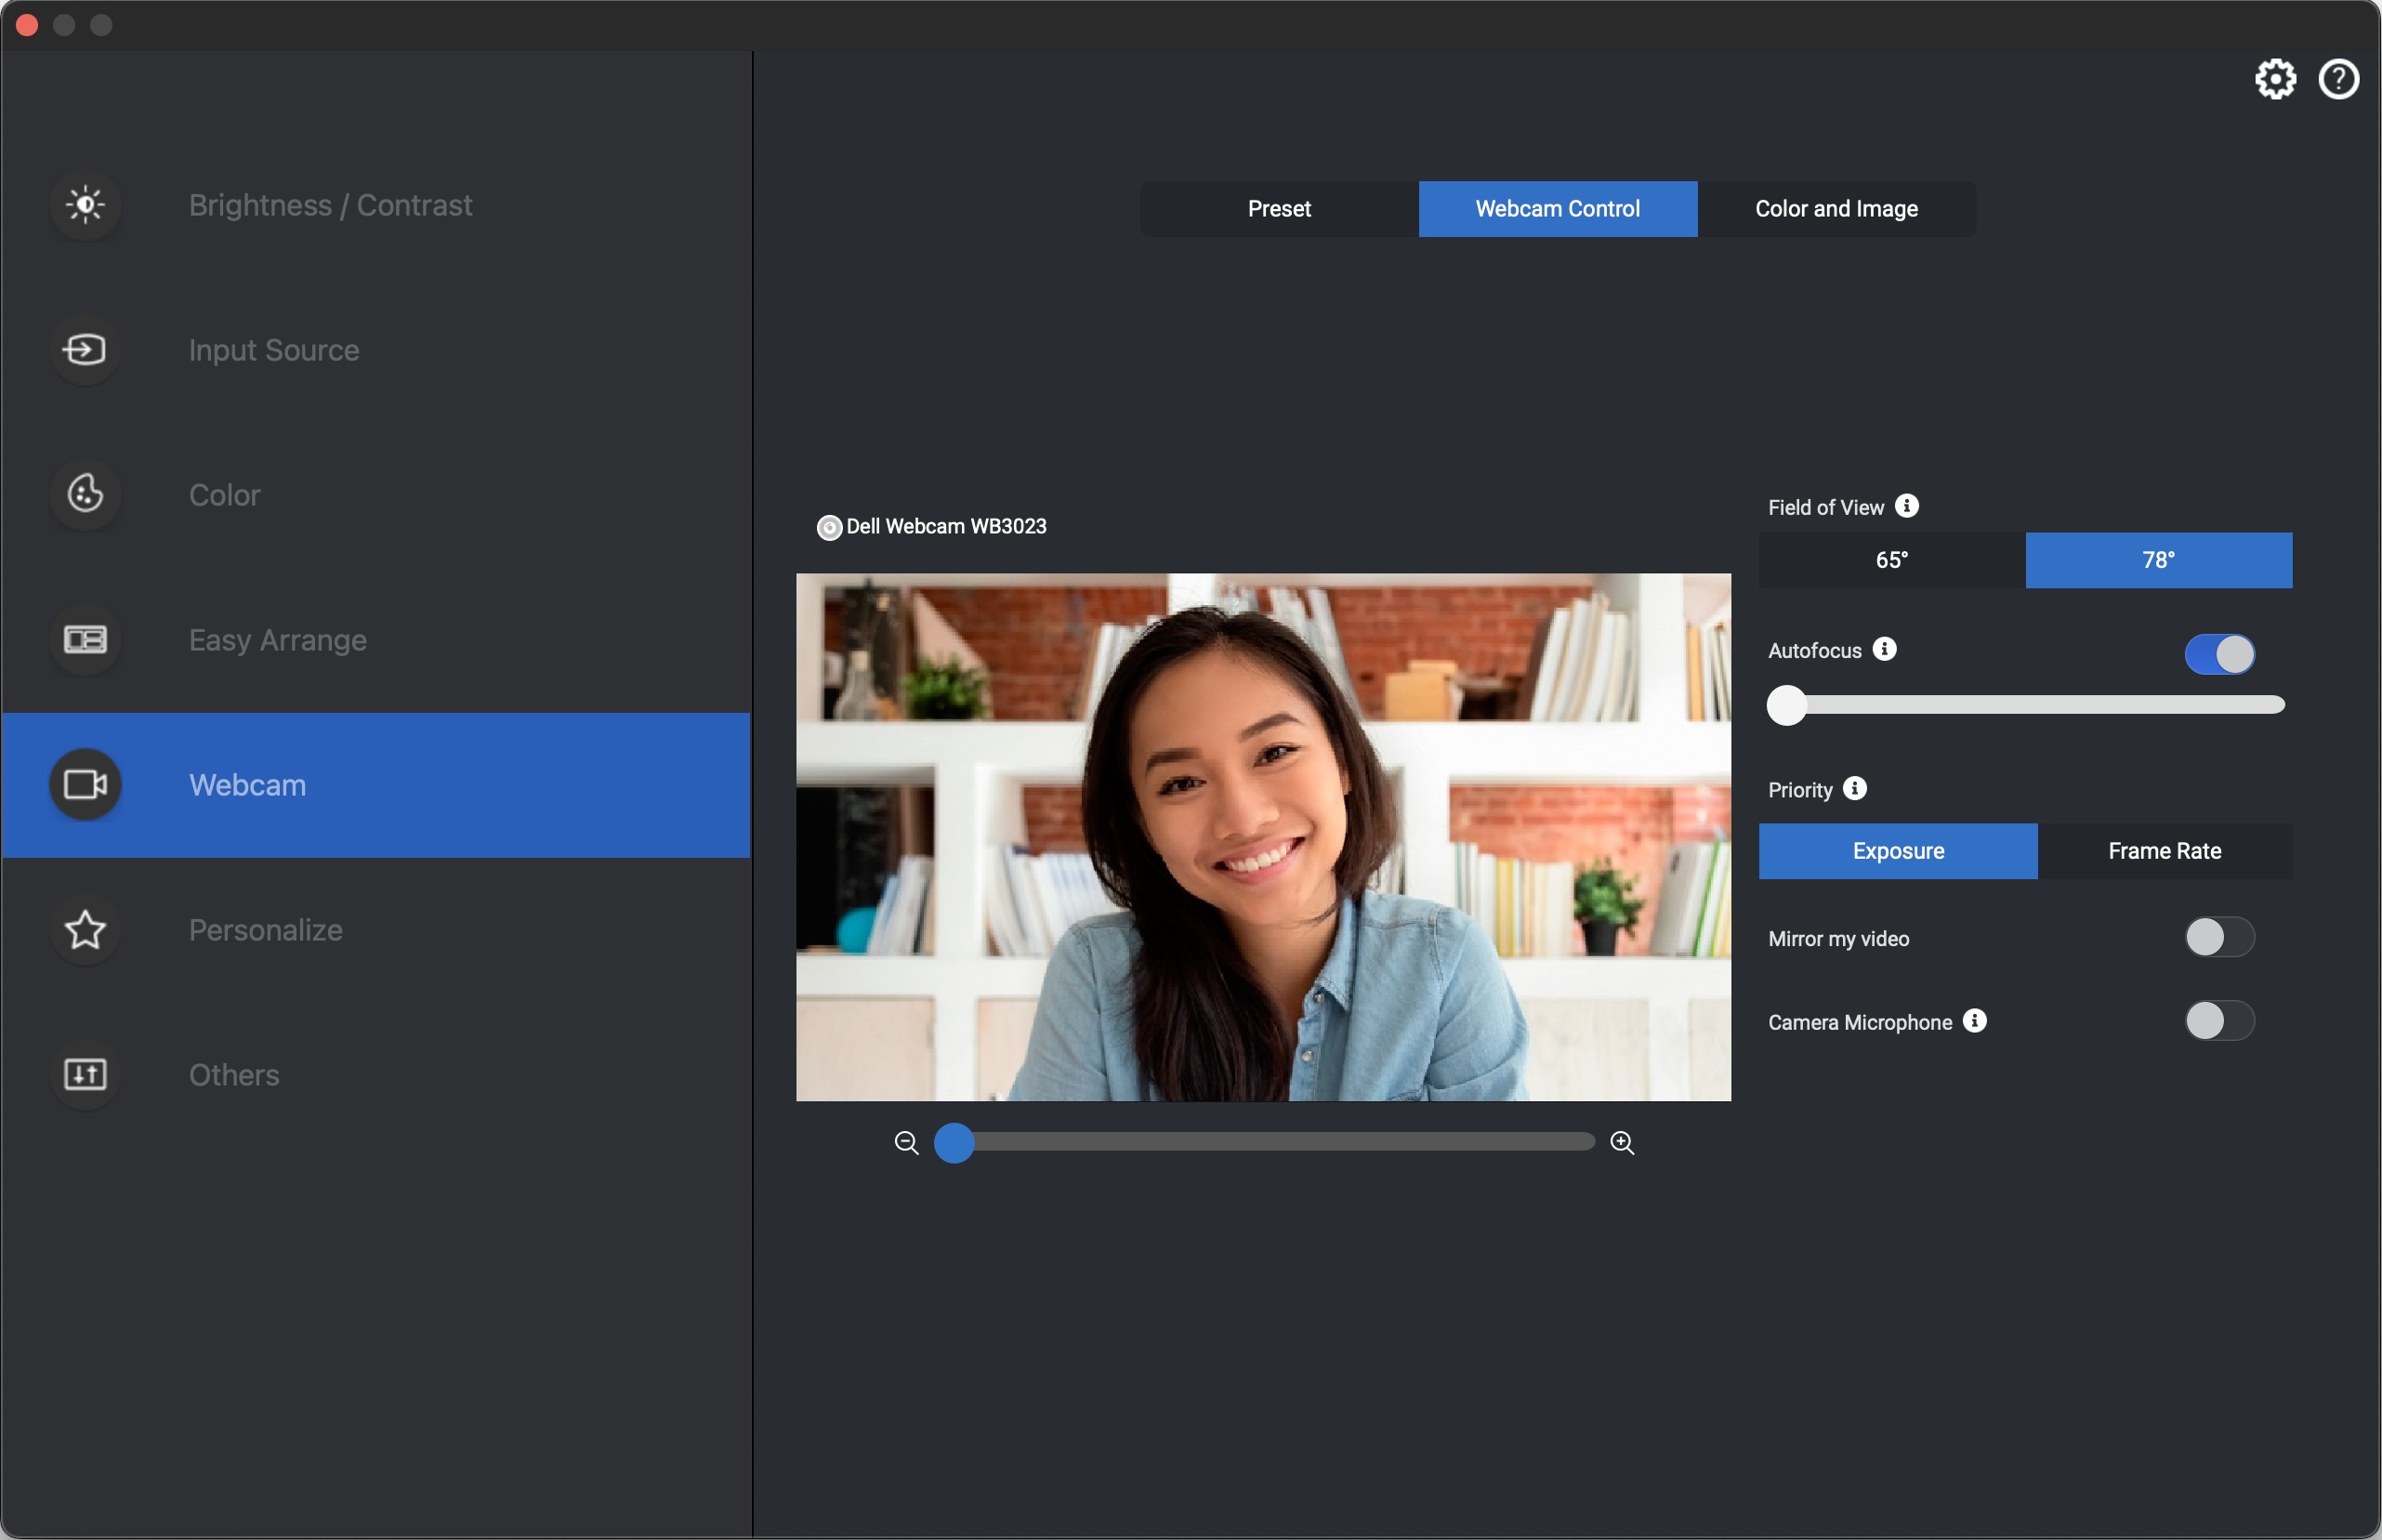Viewport: 2382px width, 1540px height.
Task: Click the Color sidebar icon
Action: coord(86,492)
